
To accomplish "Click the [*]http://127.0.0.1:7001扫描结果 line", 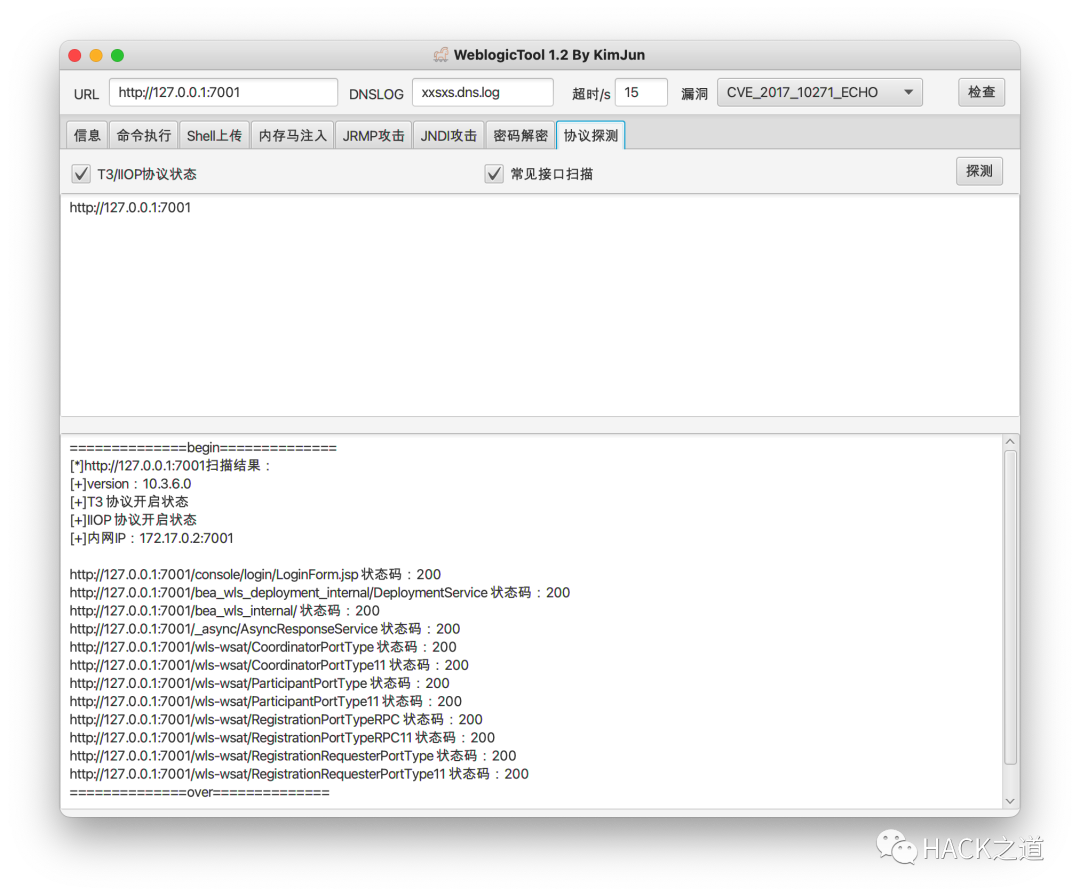I will (x=170, y=466).
